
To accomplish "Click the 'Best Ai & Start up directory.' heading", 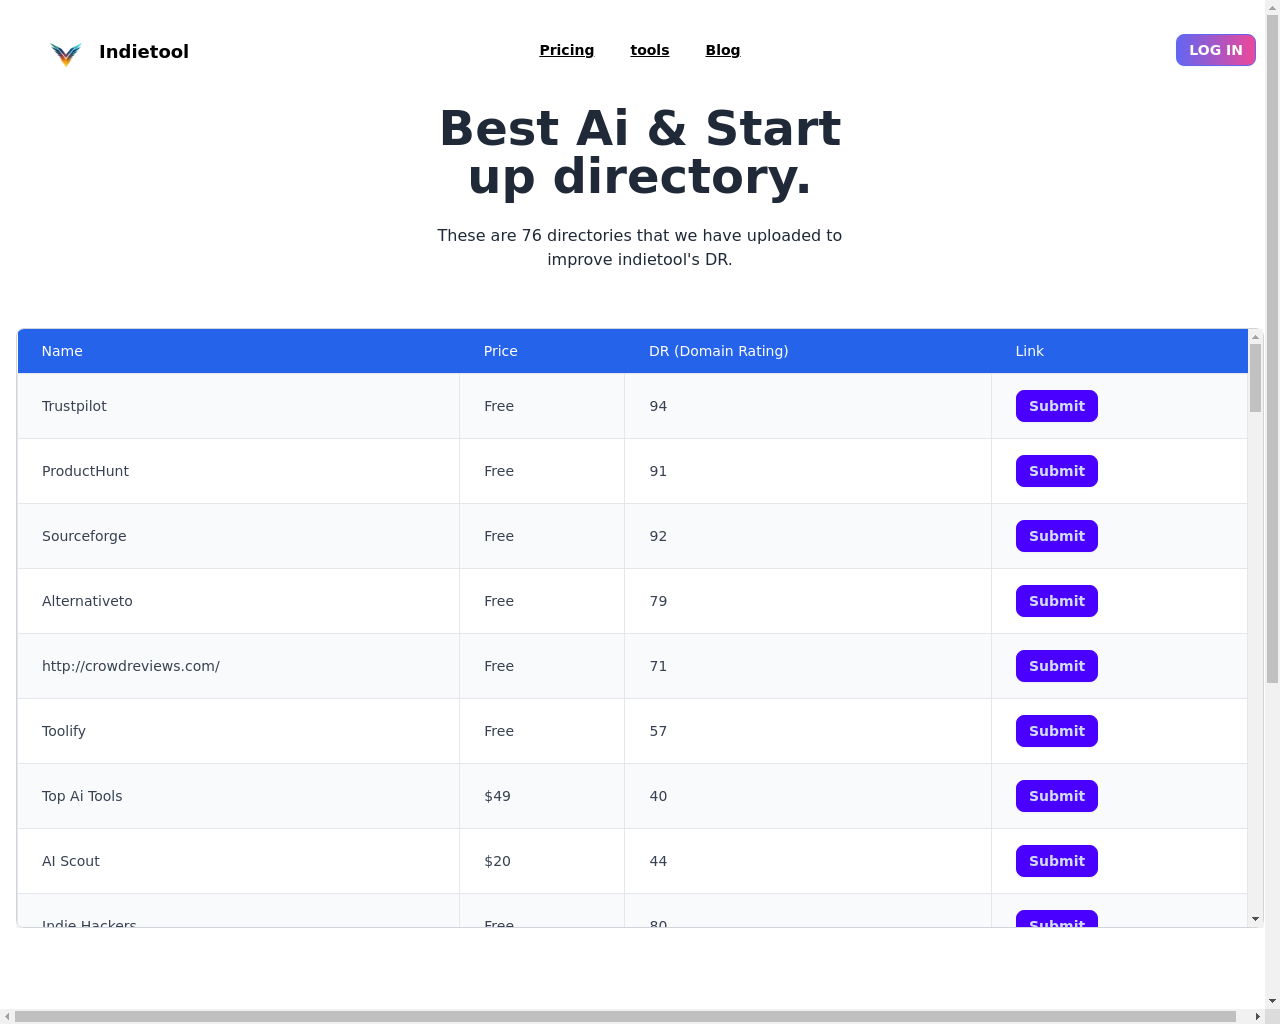I will (x=640, y=152).
